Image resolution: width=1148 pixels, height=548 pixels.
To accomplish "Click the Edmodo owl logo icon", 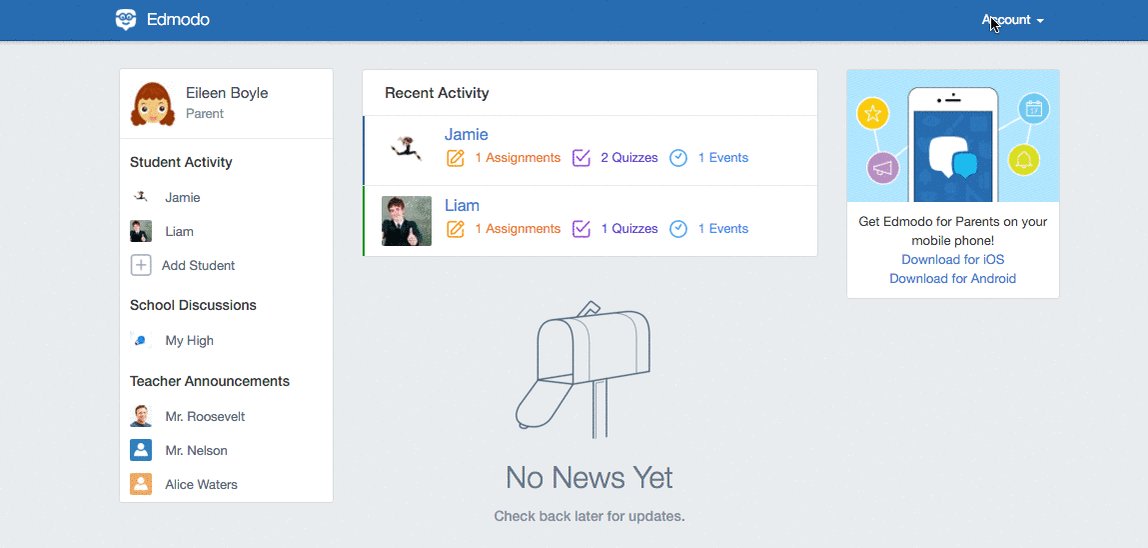I will (126, 20).
